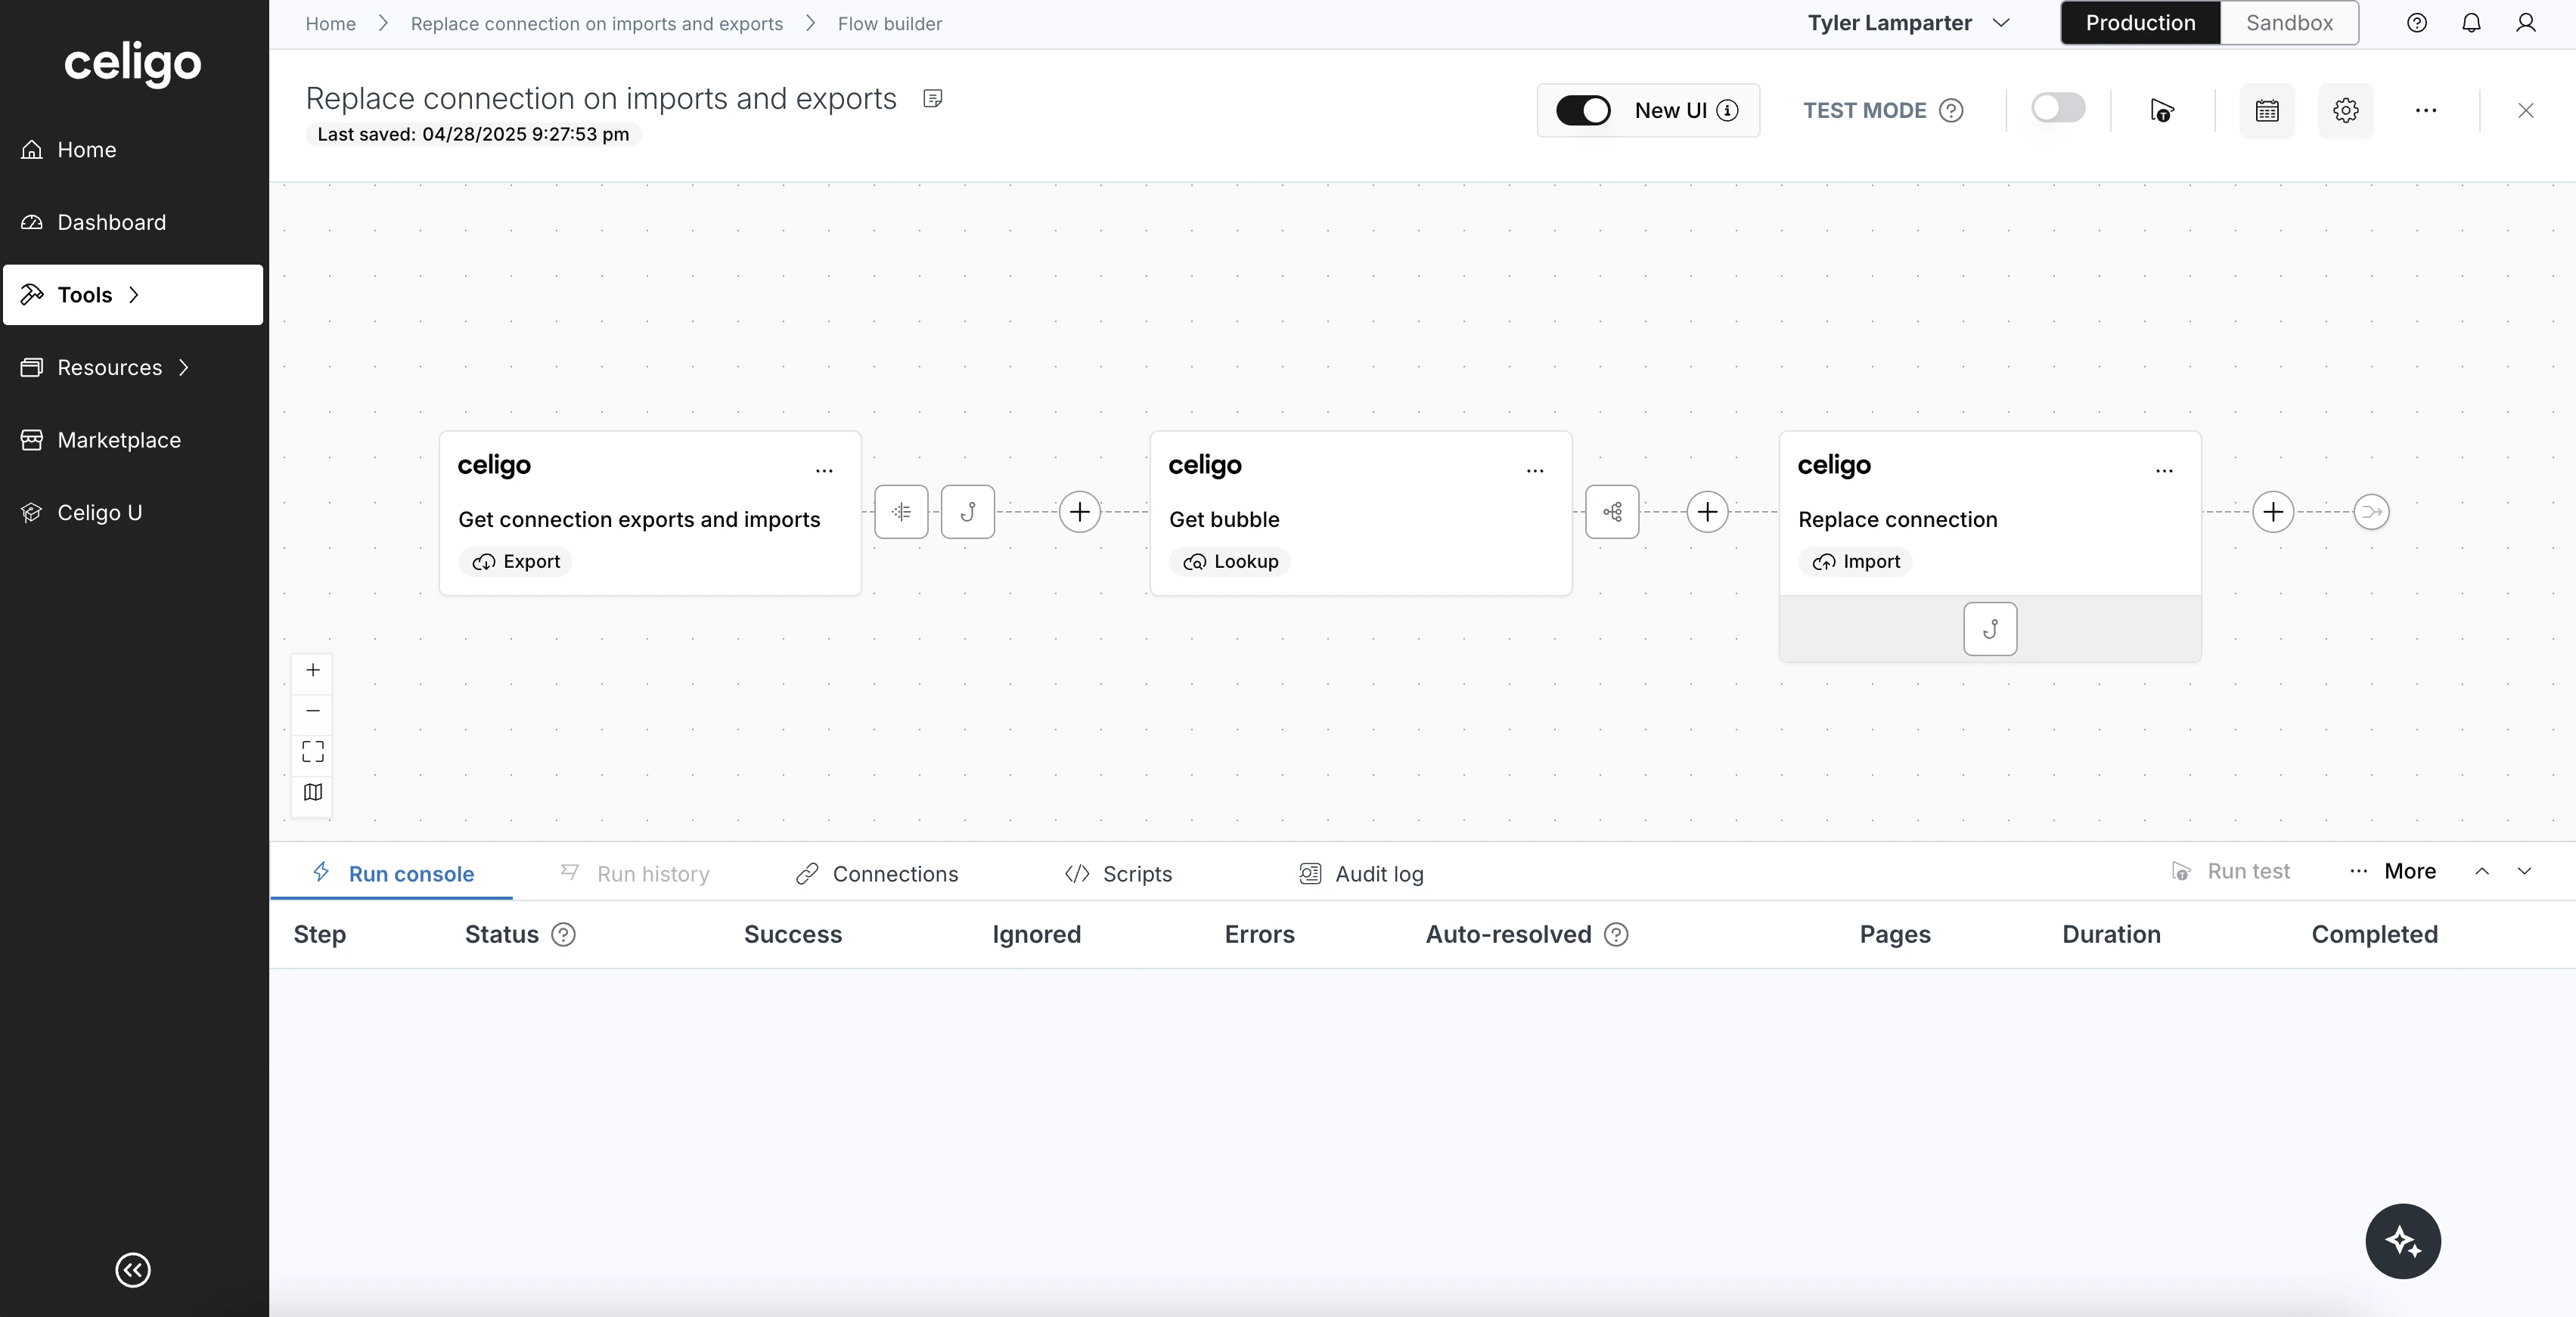Switch environment to Sandbox
The image size is (2576, 1317).
pyautogui.click(x=2288, y=23)
